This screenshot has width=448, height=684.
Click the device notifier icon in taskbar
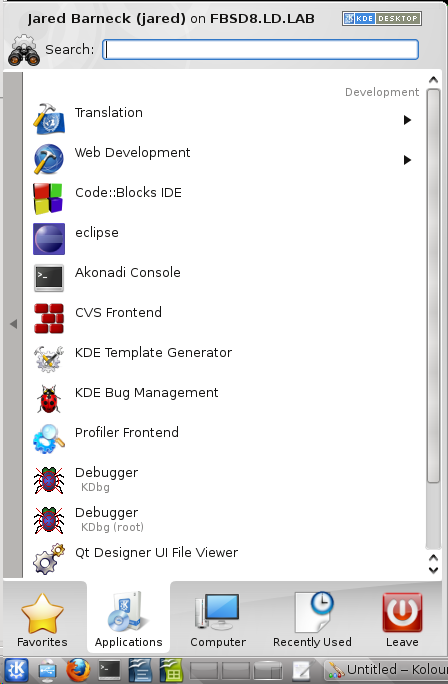pos(48,671)
